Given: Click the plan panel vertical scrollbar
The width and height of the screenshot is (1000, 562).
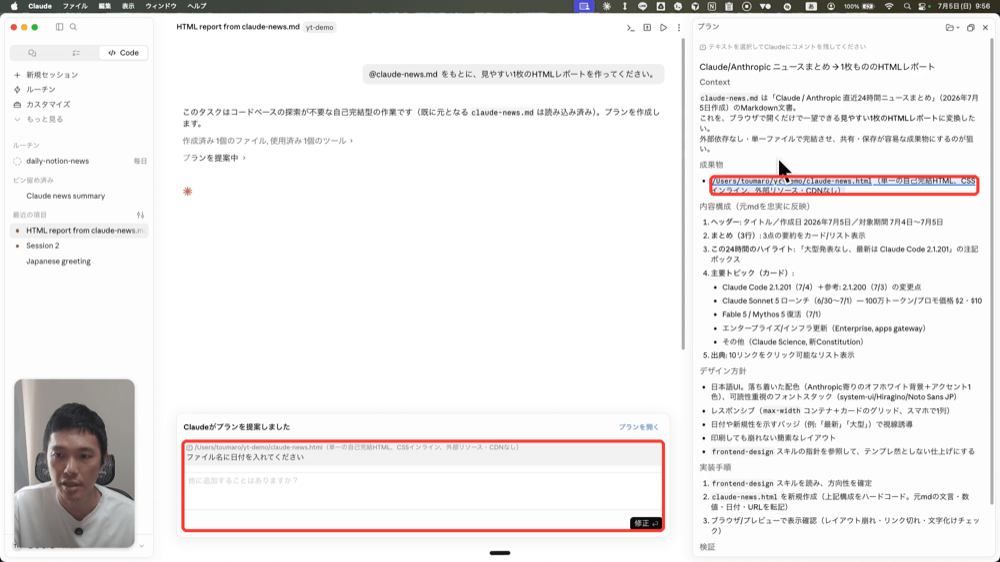Looking at the screenshot, I should pyautogui.click(x=992, y=271).
